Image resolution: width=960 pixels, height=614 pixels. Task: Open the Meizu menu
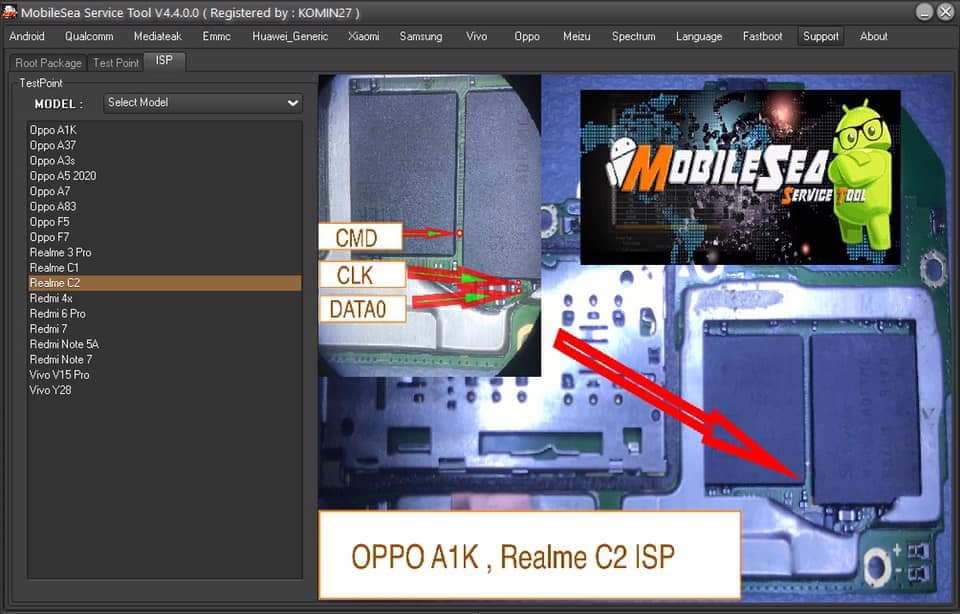[x=577, y=36]
